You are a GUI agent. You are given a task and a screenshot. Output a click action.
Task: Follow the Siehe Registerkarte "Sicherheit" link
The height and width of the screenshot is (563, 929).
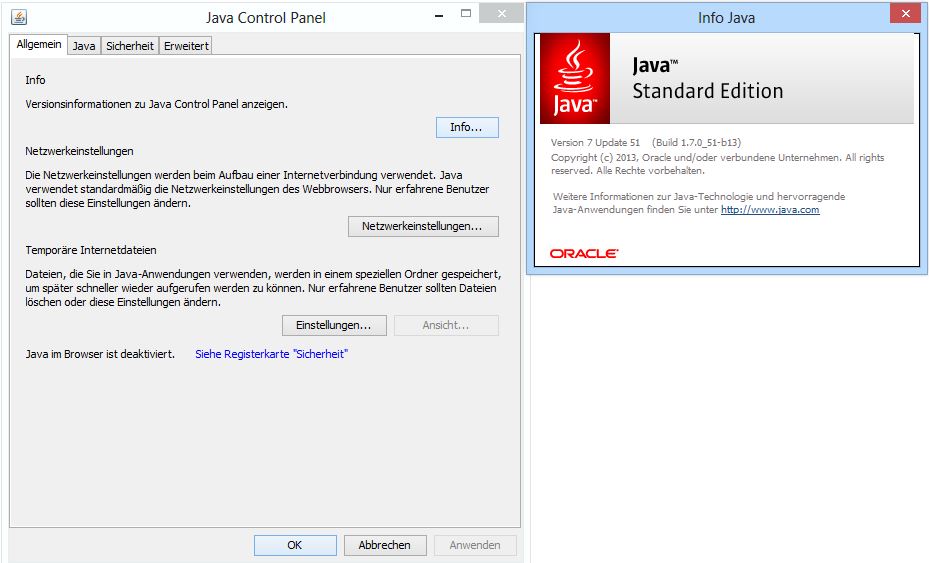click(x=271, y=354)
